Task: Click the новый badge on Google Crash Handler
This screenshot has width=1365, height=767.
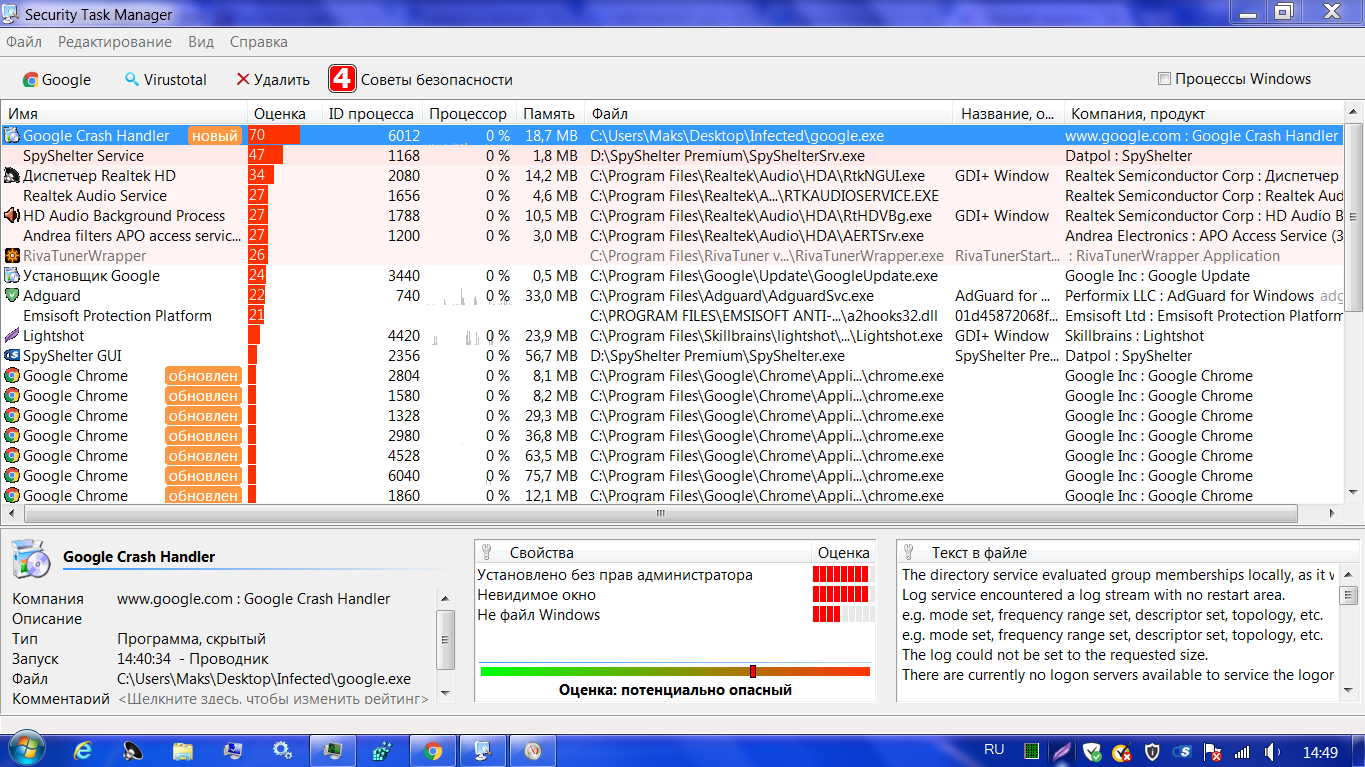Action: pos(215,136)
